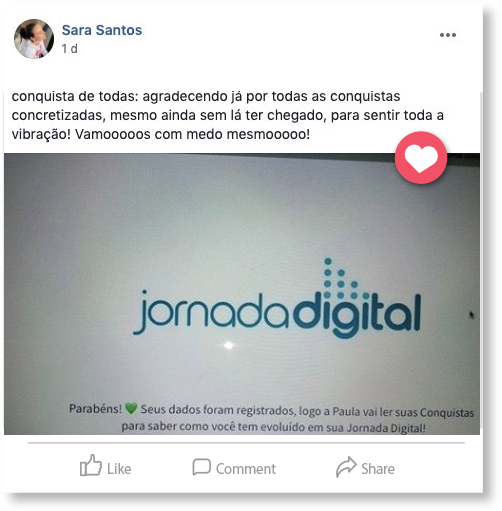Click the Share arrow icon
The width and height of the screenshot is (502, 511).
[x=346, y=467]
